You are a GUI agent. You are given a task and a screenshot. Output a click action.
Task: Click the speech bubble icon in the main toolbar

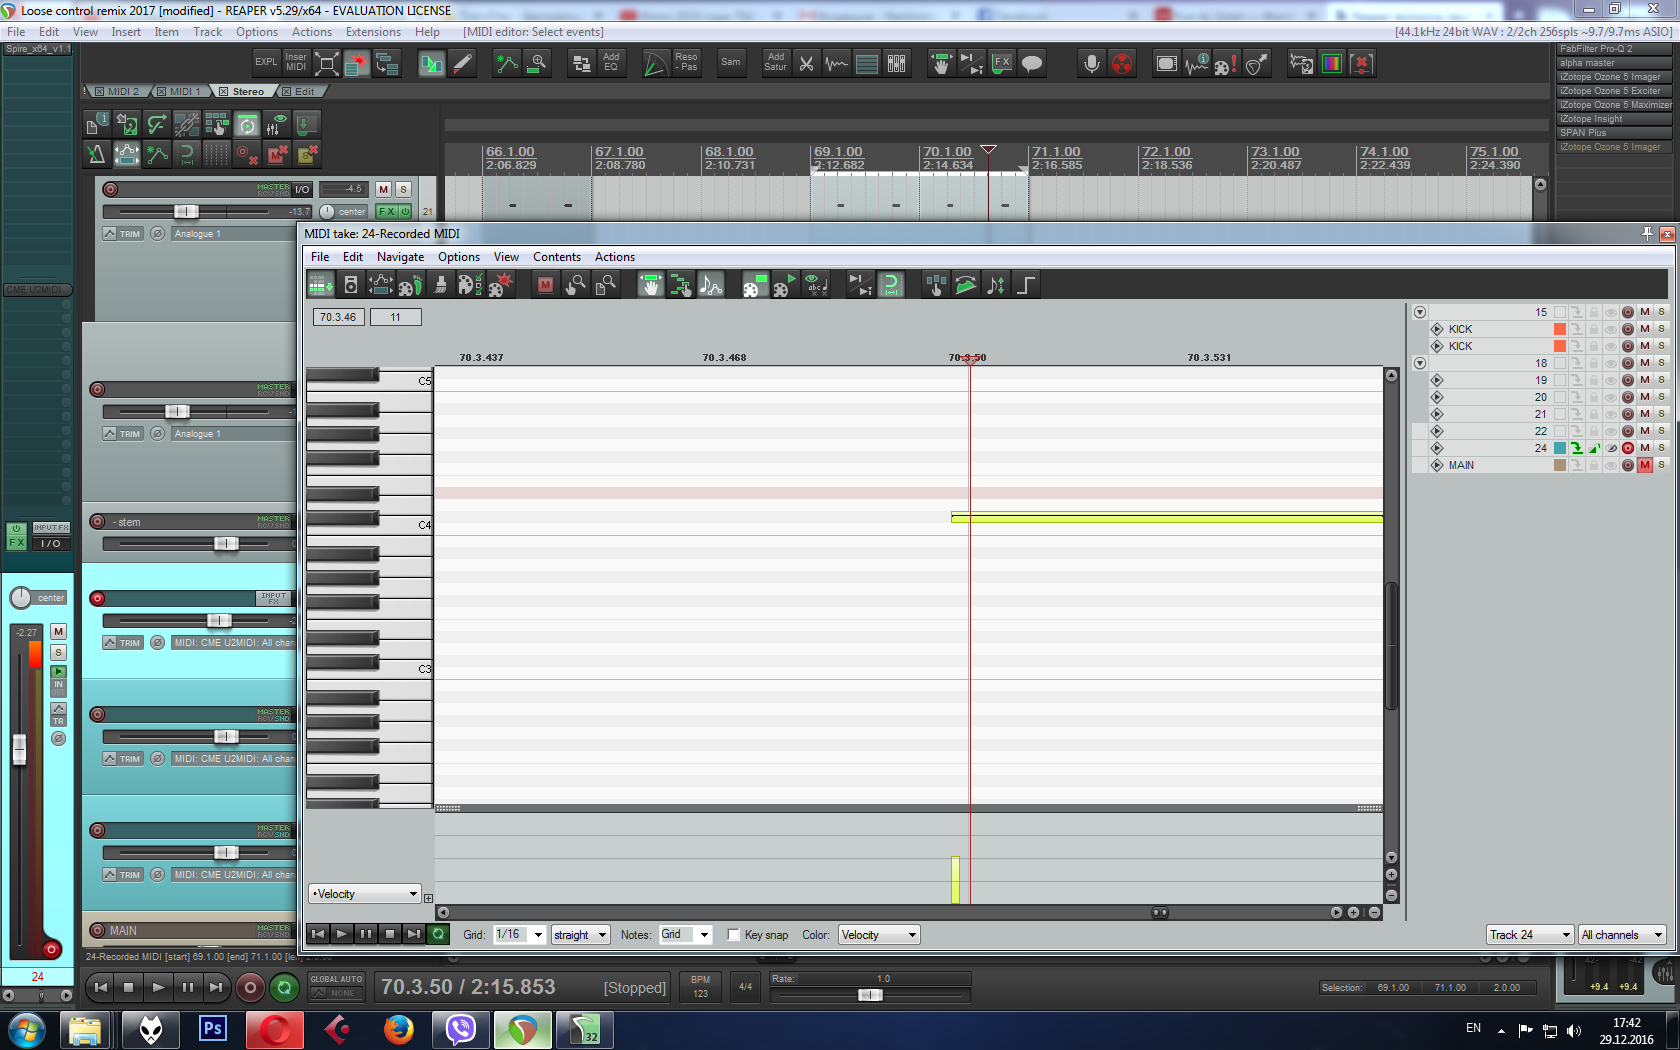(x=1032, y=64)
